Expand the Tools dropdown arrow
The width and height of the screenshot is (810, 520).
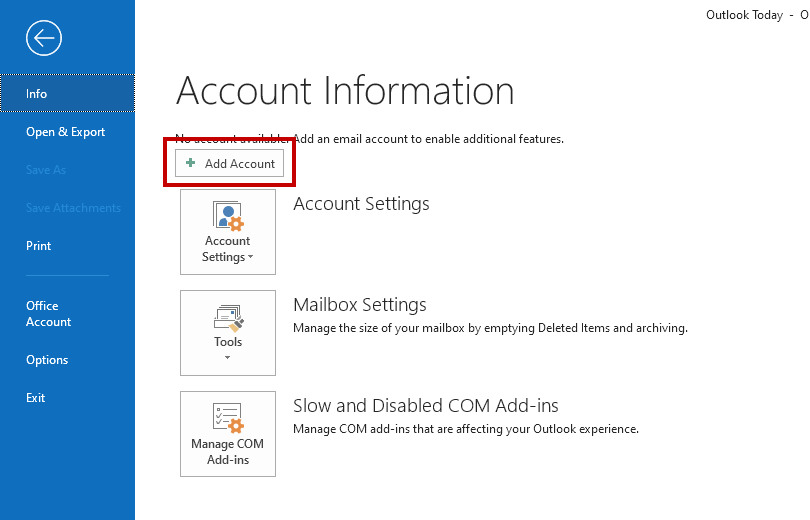click(228, 358)
